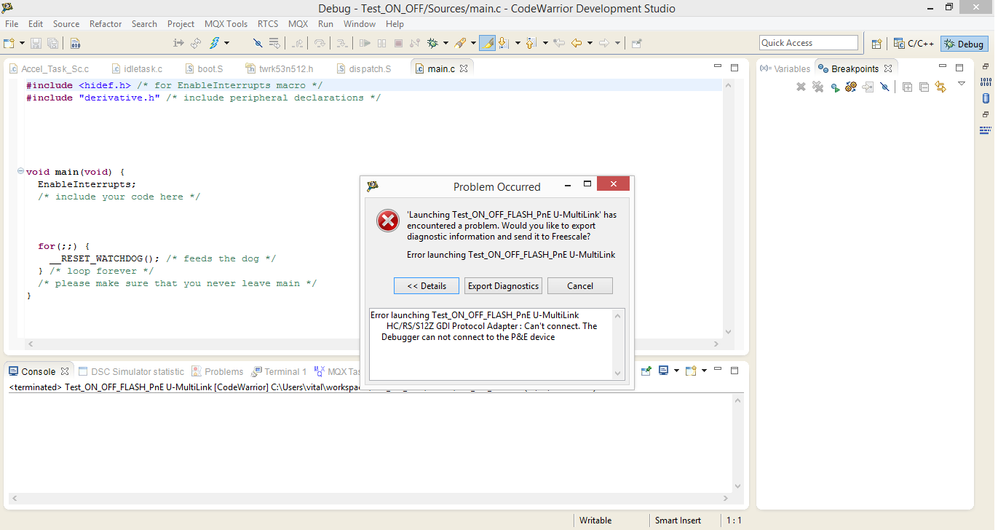The width and height of the screenshot is (998, 530).
Task: Select the Debug perspective button
Action: click(964, 44)
